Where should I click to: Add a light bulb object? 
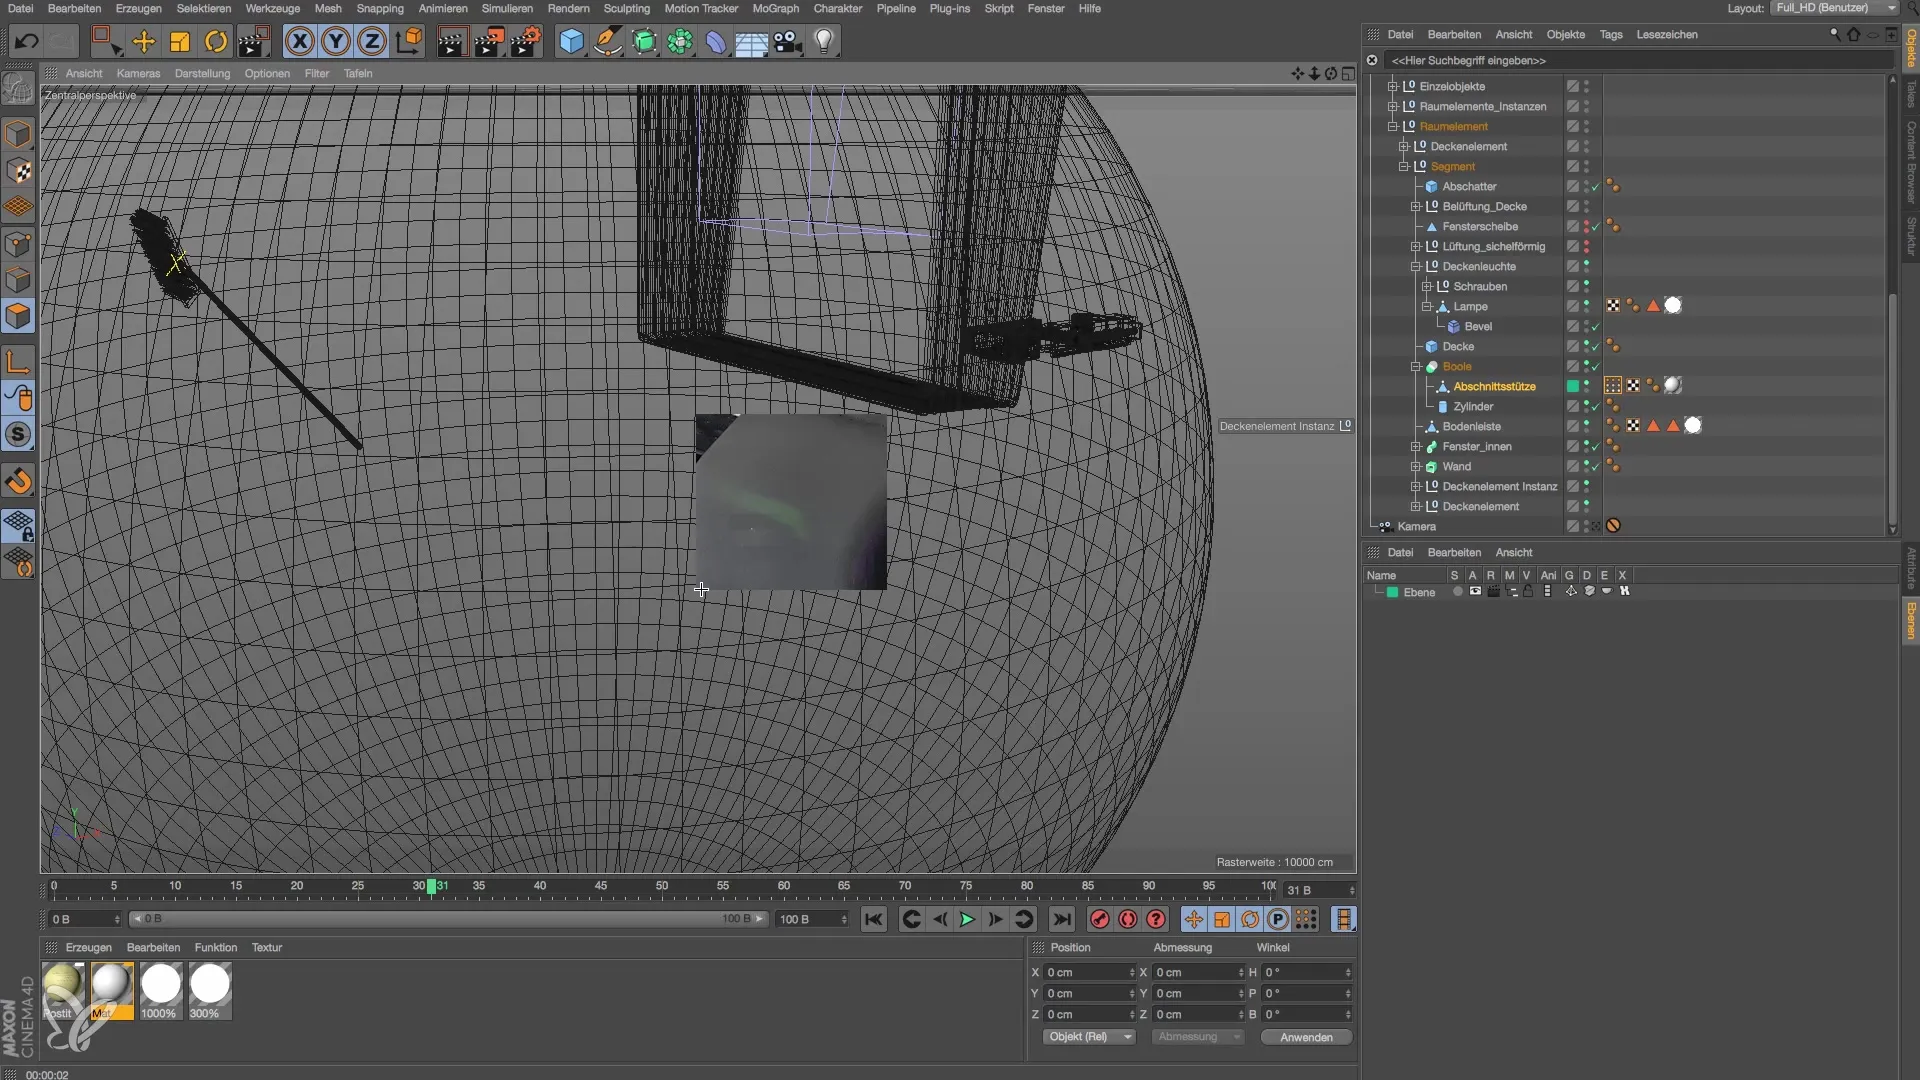(824, 41)
